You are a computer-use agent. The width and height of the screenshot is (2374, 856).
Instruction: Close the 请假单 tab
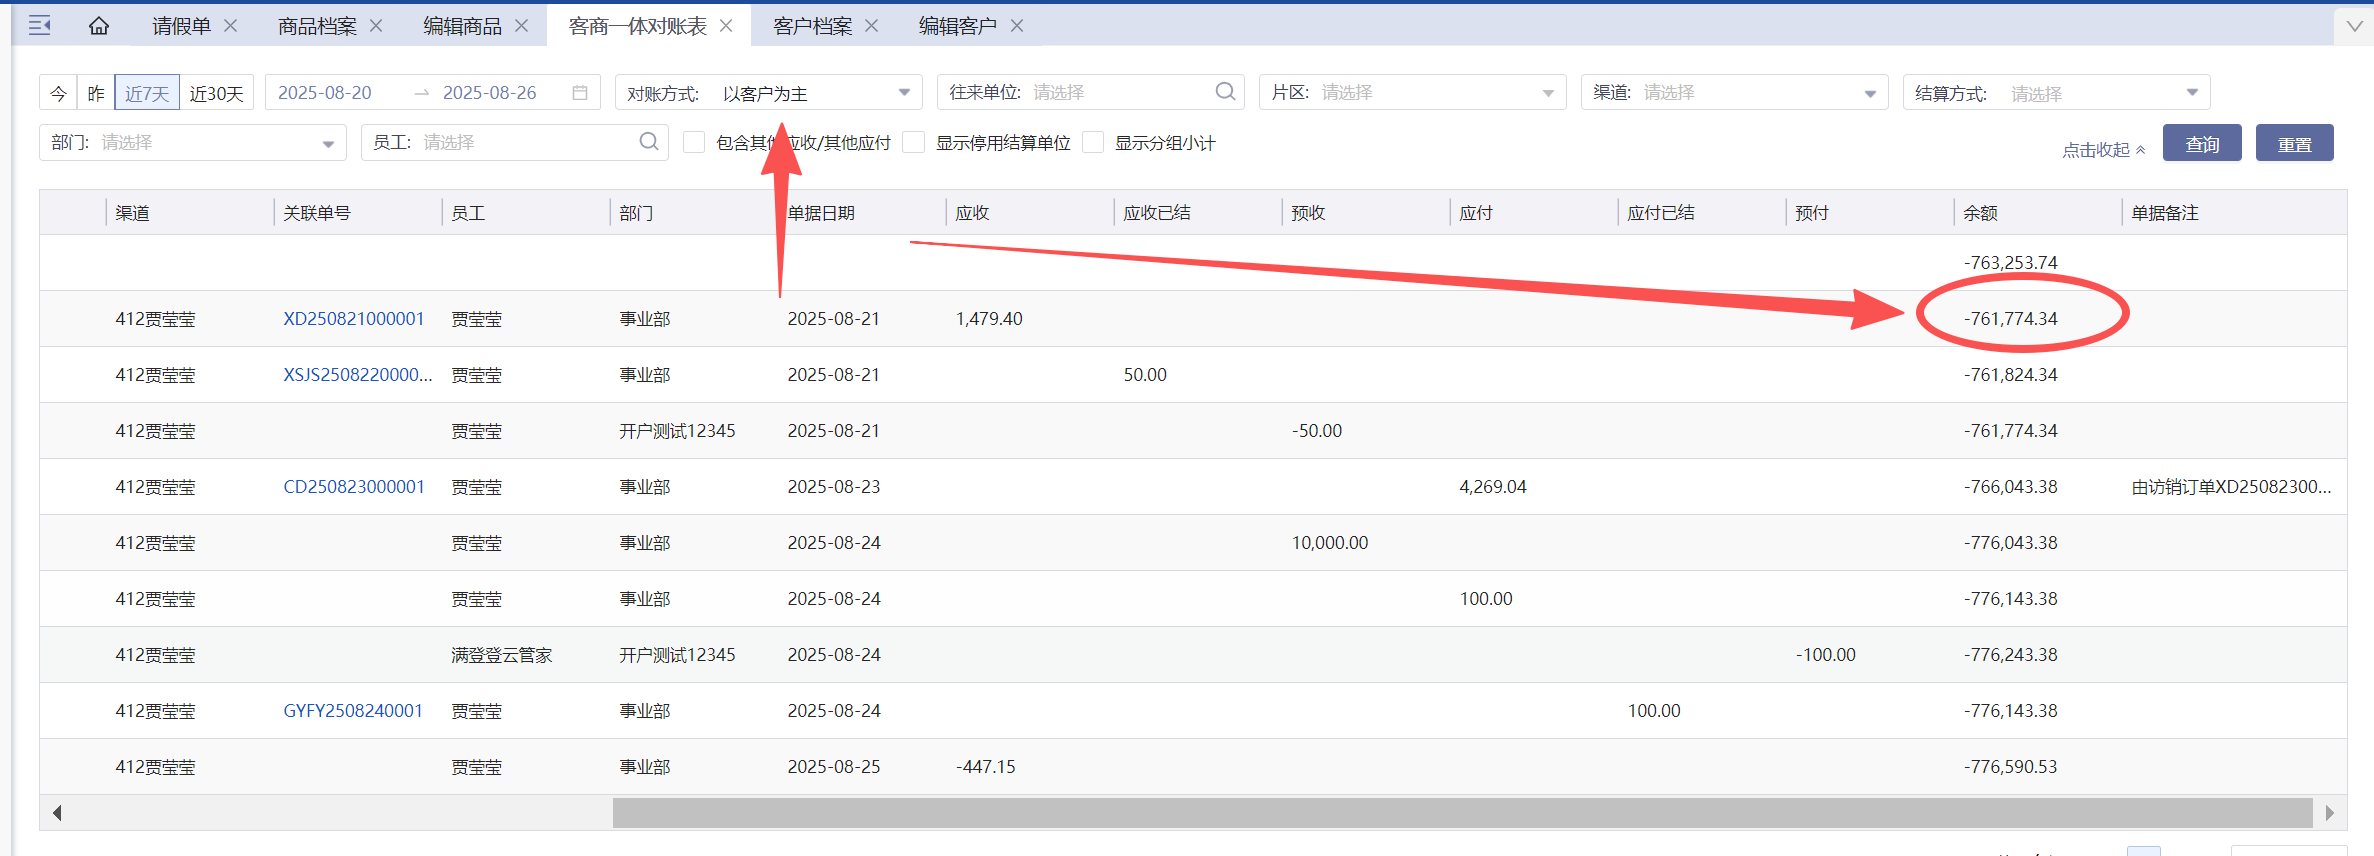pos(231,26)
